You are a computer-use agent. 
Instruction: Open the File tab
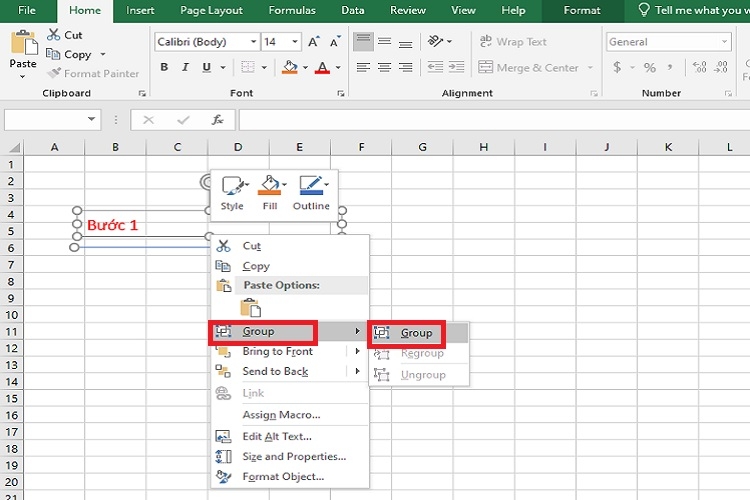[26, 11]
